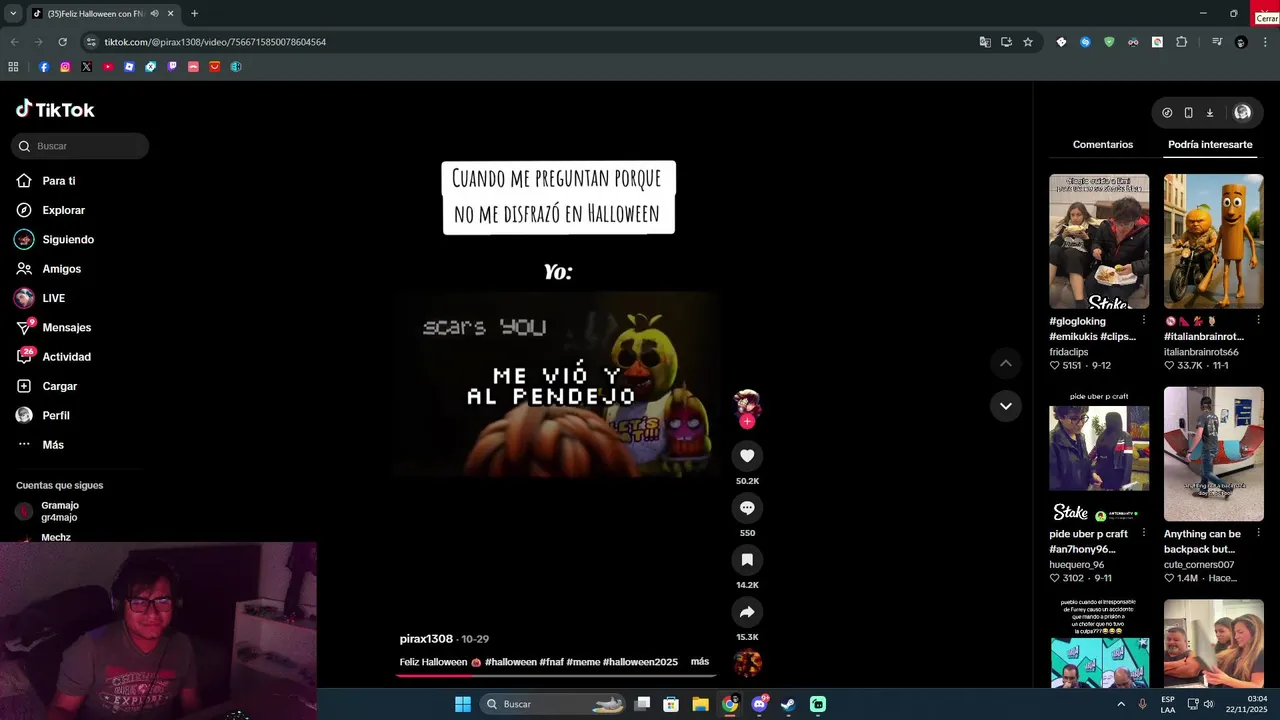Open the Chrome extensions puzzle icon
Viewport: 1280px width, 720px height.
coord(1182,42)
